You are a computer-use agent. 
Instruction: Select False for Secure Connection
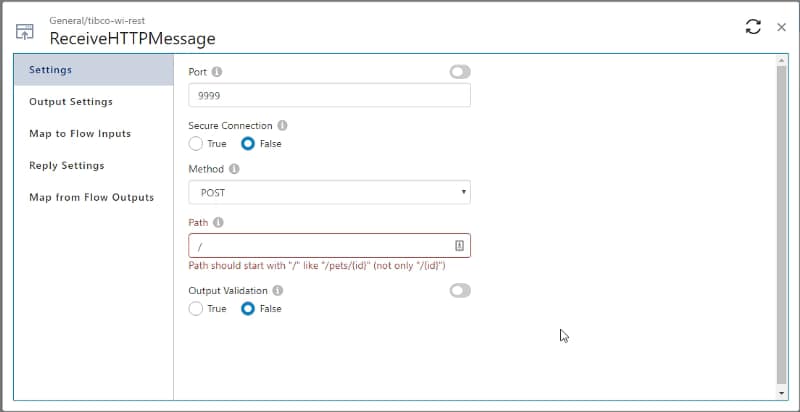point(248,144)
